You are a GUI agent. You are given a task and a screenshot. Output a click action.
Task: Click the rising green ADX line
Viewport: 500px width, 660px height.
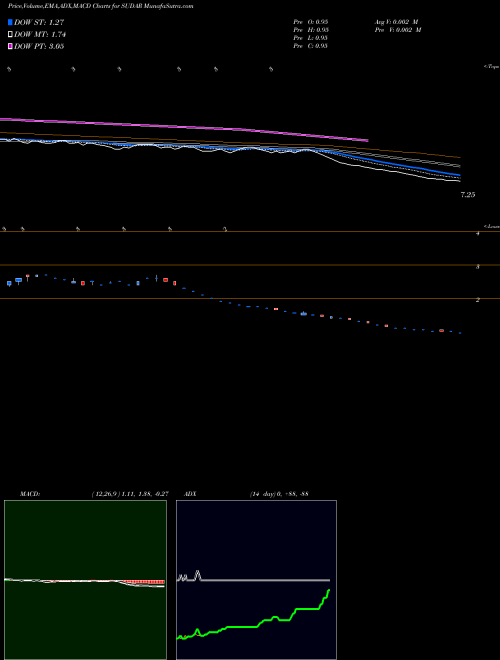[x=253, y=615]
